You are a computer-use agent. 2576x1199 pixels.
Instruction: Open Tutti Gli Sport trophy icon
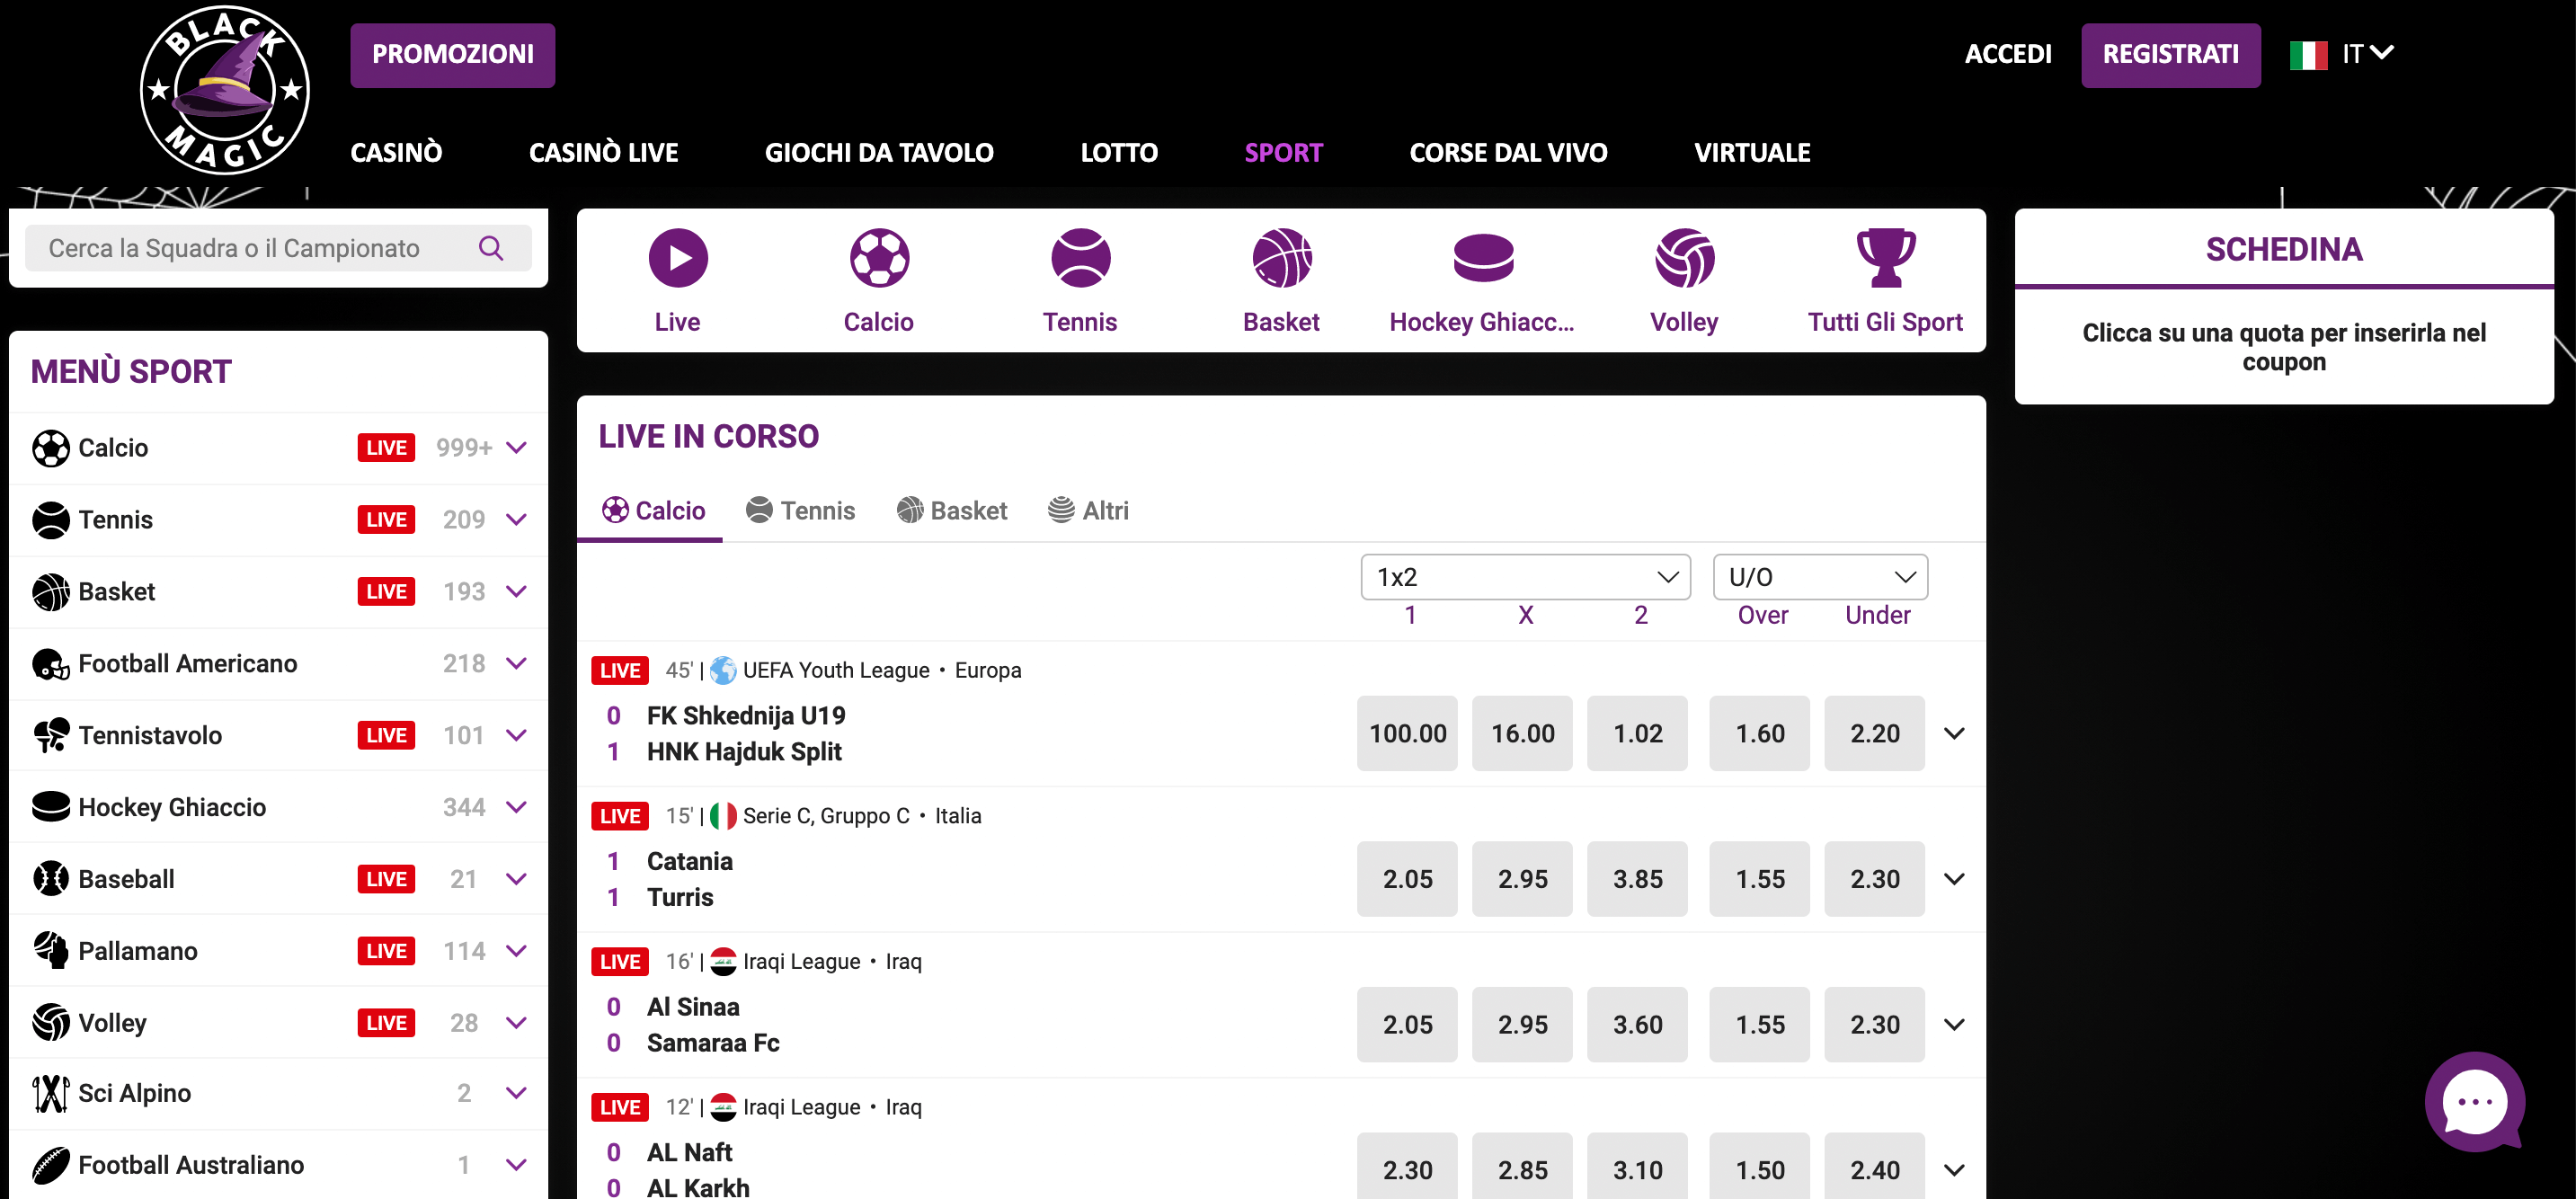(1885, 258)
